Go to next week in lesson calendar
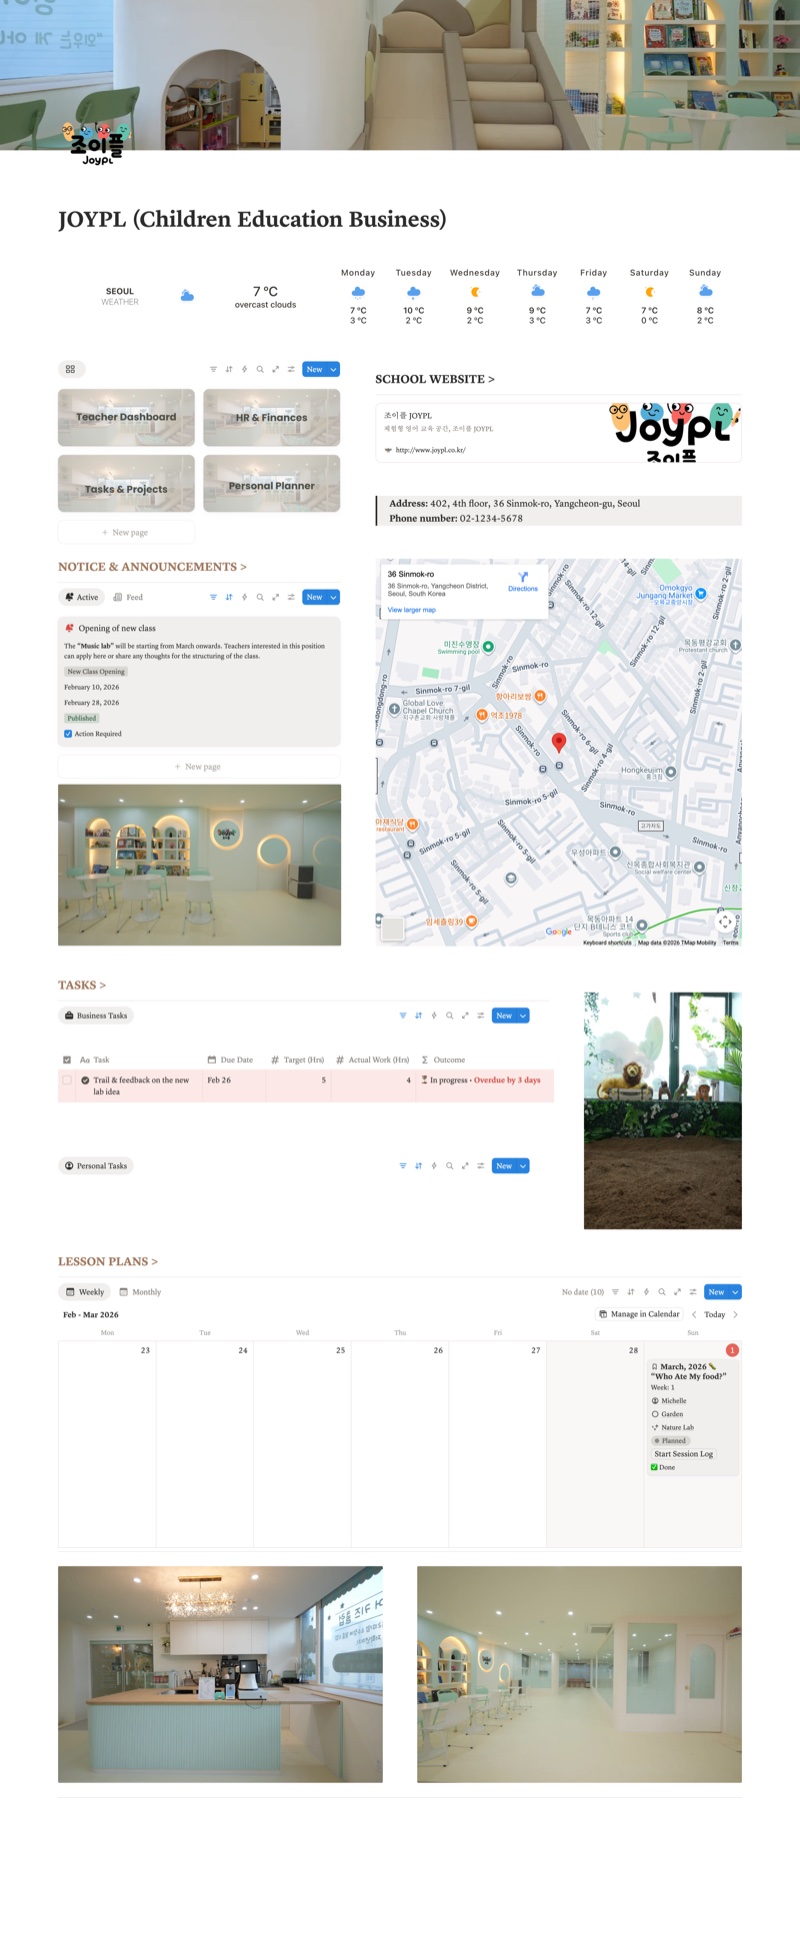Image resolution: width=800 pixels, height=1952 pixels. [x=735, y=1314]
